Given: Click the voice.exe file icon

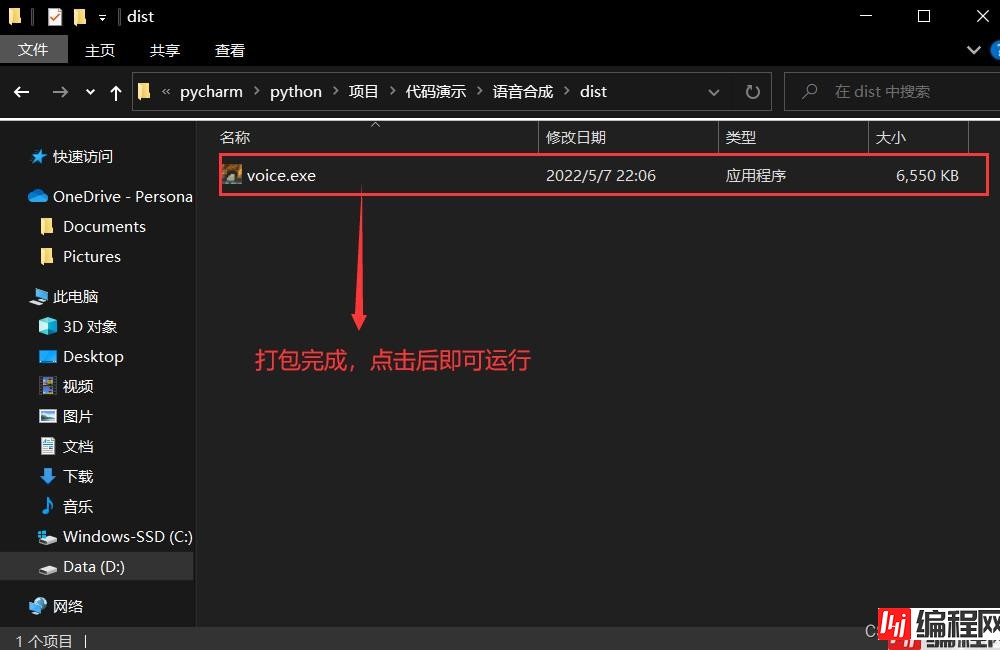Looking at the screenshot, I should click(x=232, y=175).
